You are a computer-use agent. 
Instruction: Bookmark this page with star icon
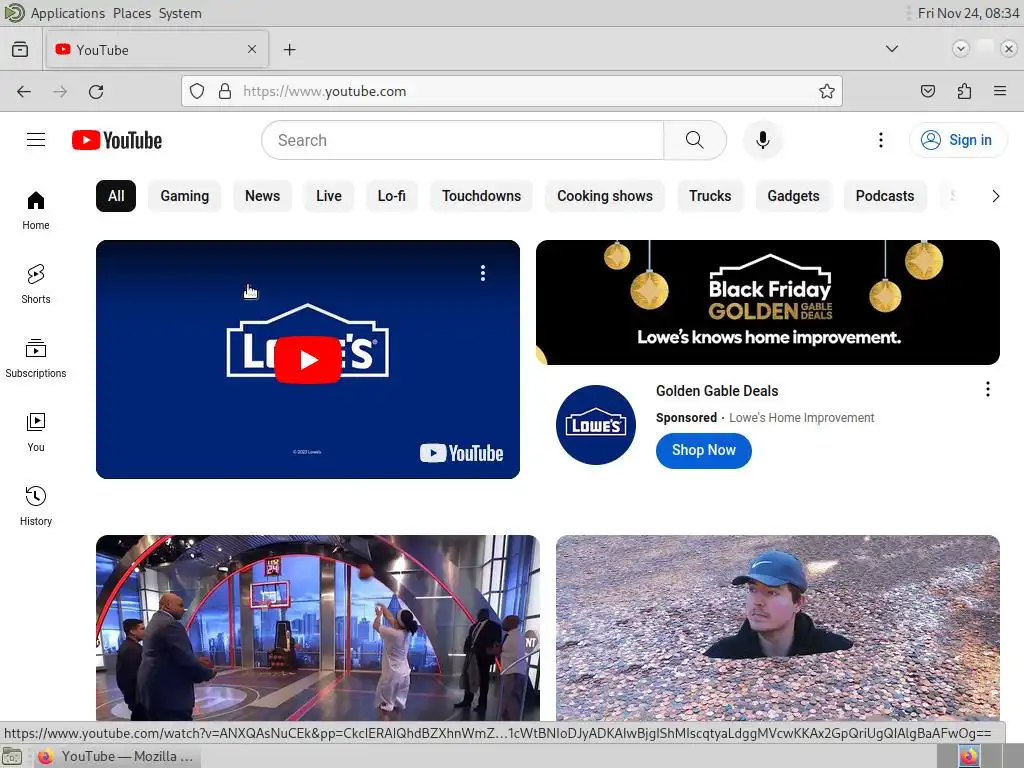click(827, 91)
